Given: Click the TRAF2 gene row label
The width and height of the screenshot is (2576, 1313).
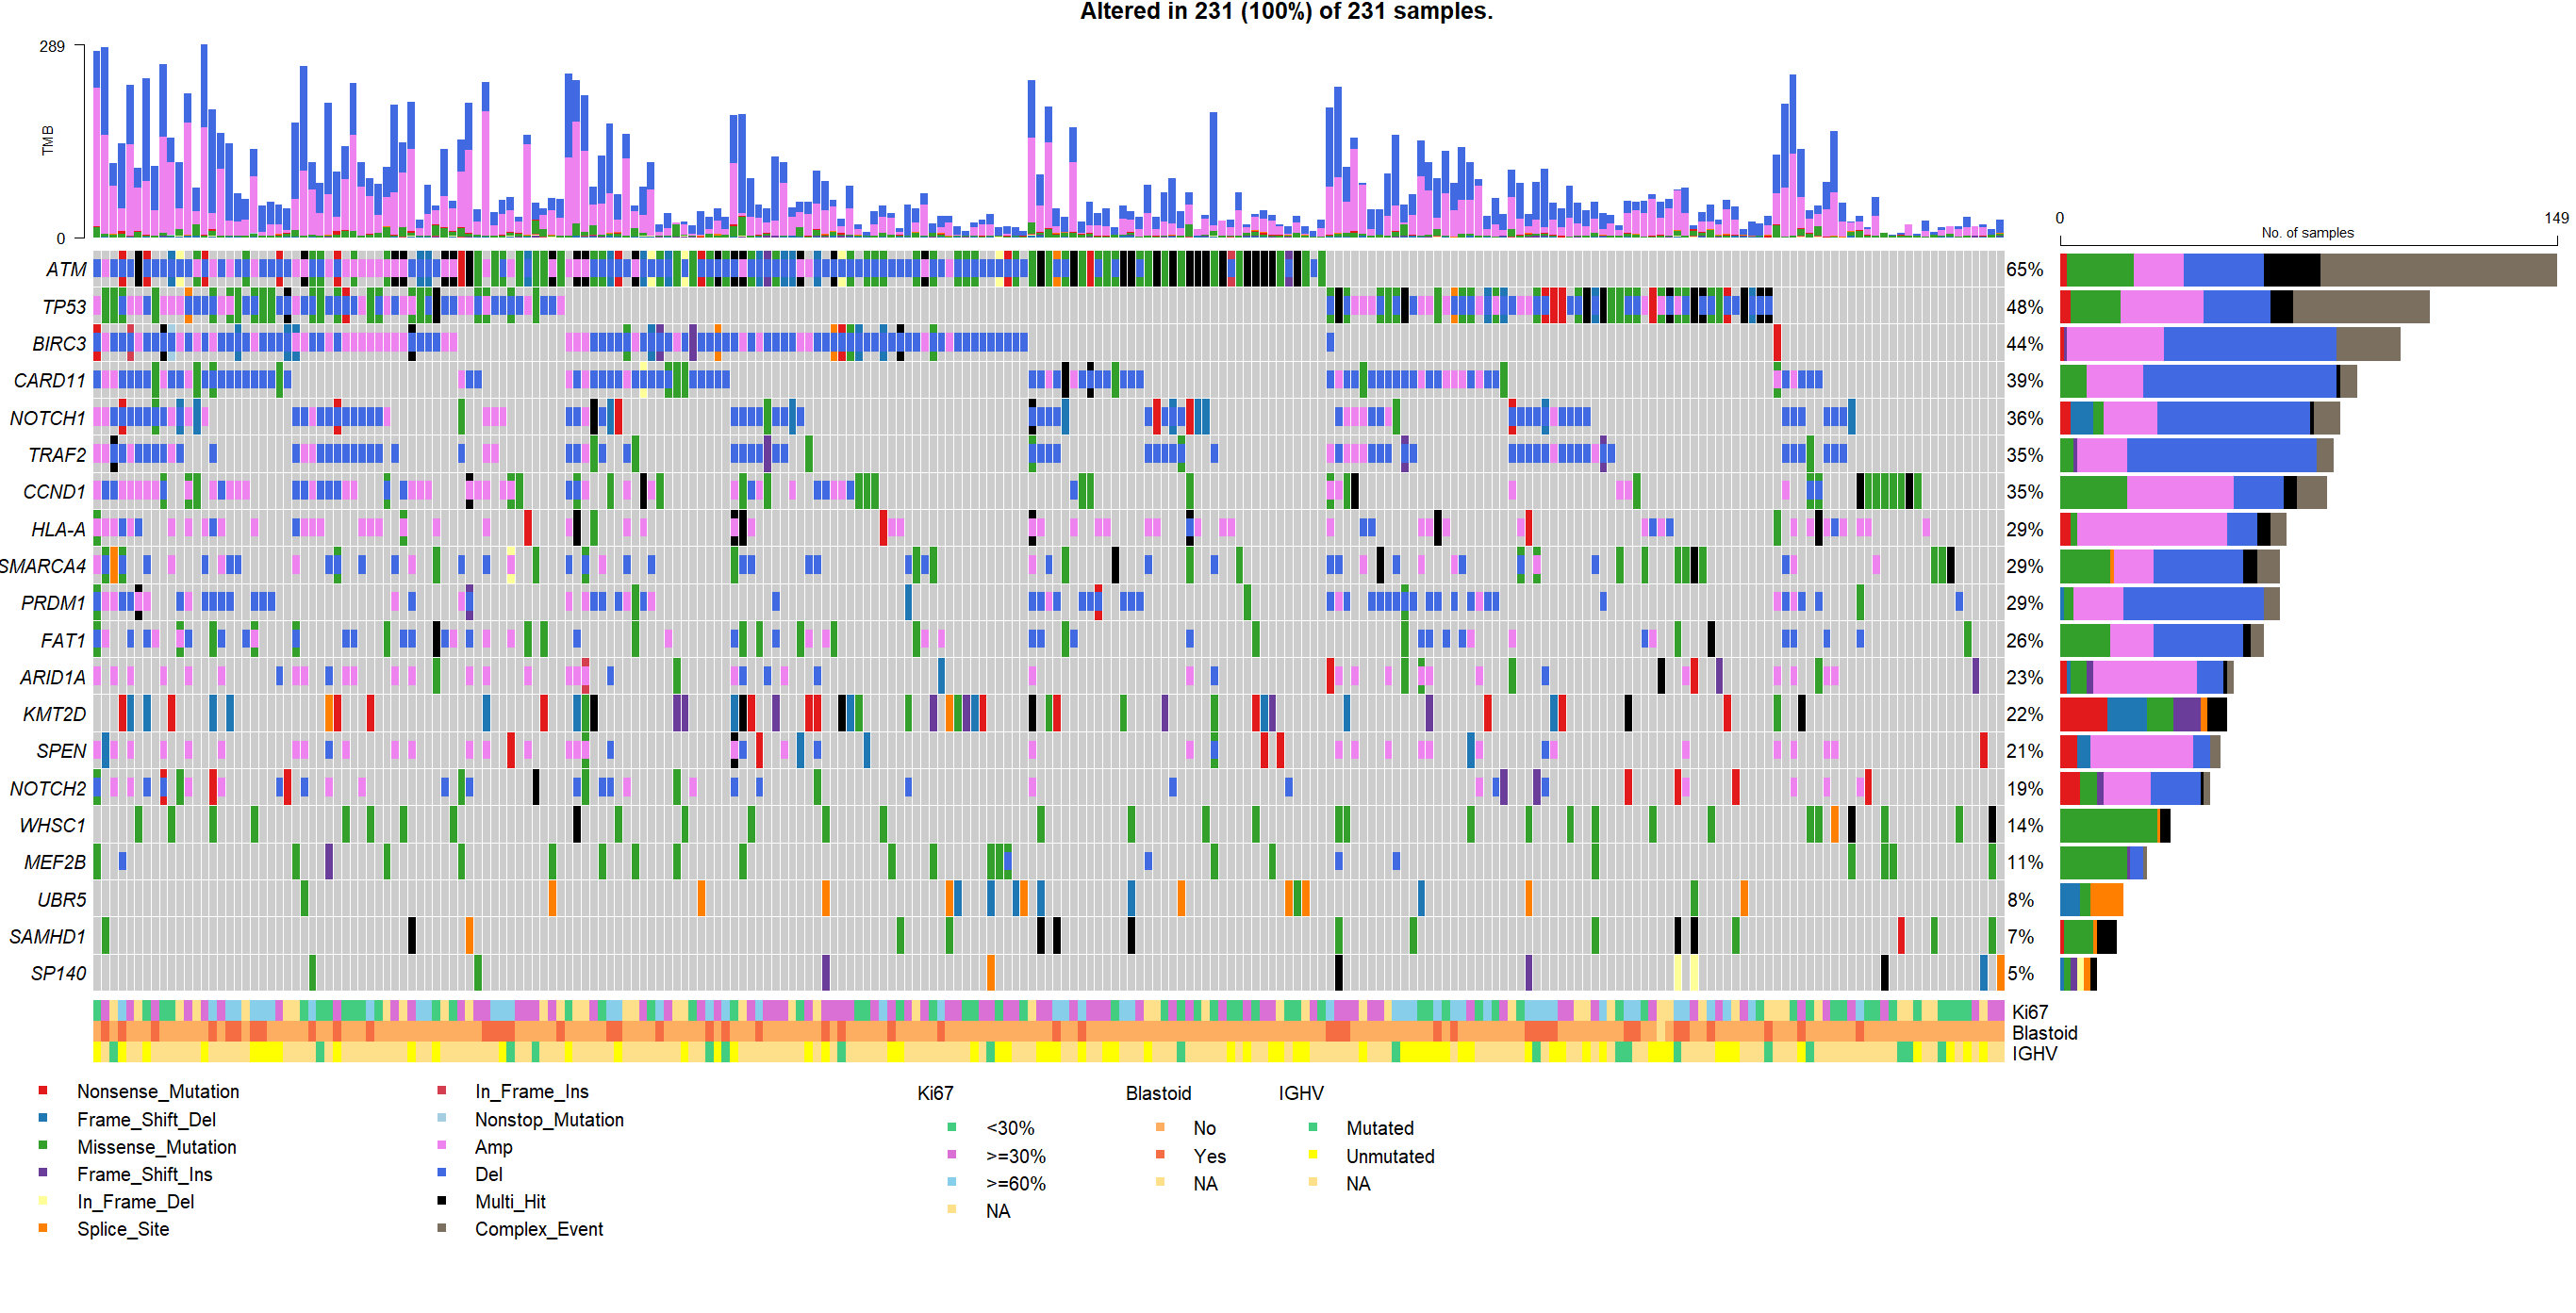Looking at the screenshot, I should [57, 455].
